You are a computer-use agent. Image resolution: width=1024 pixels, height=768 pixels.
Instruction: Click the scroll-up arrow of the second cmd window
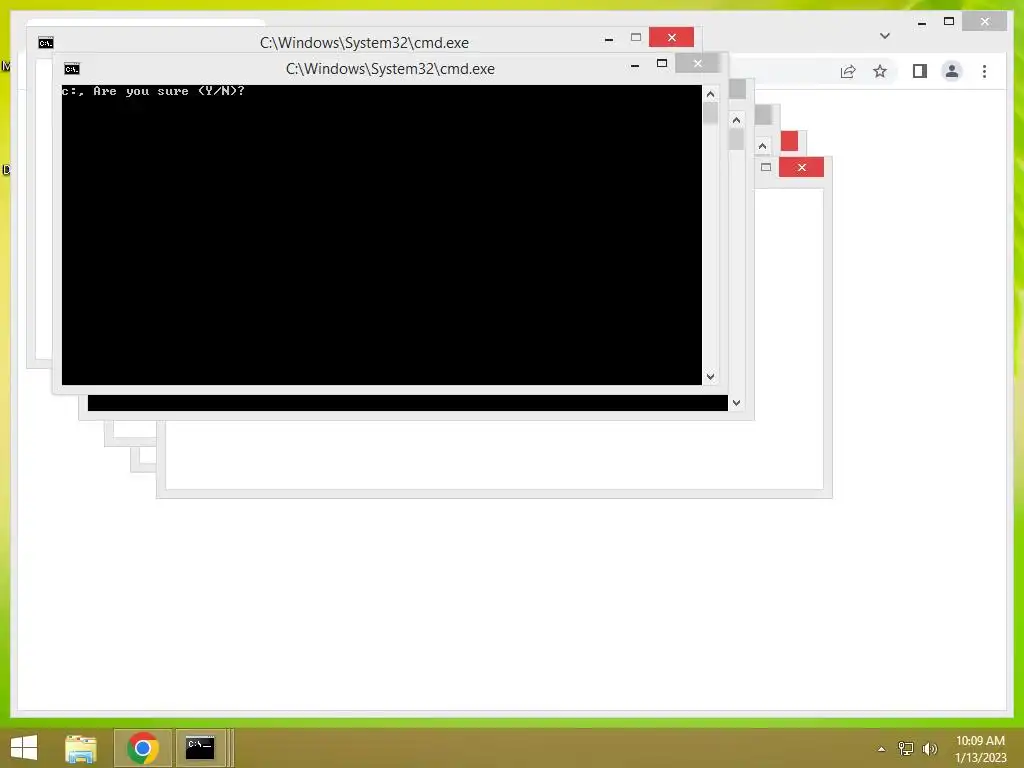737,120
